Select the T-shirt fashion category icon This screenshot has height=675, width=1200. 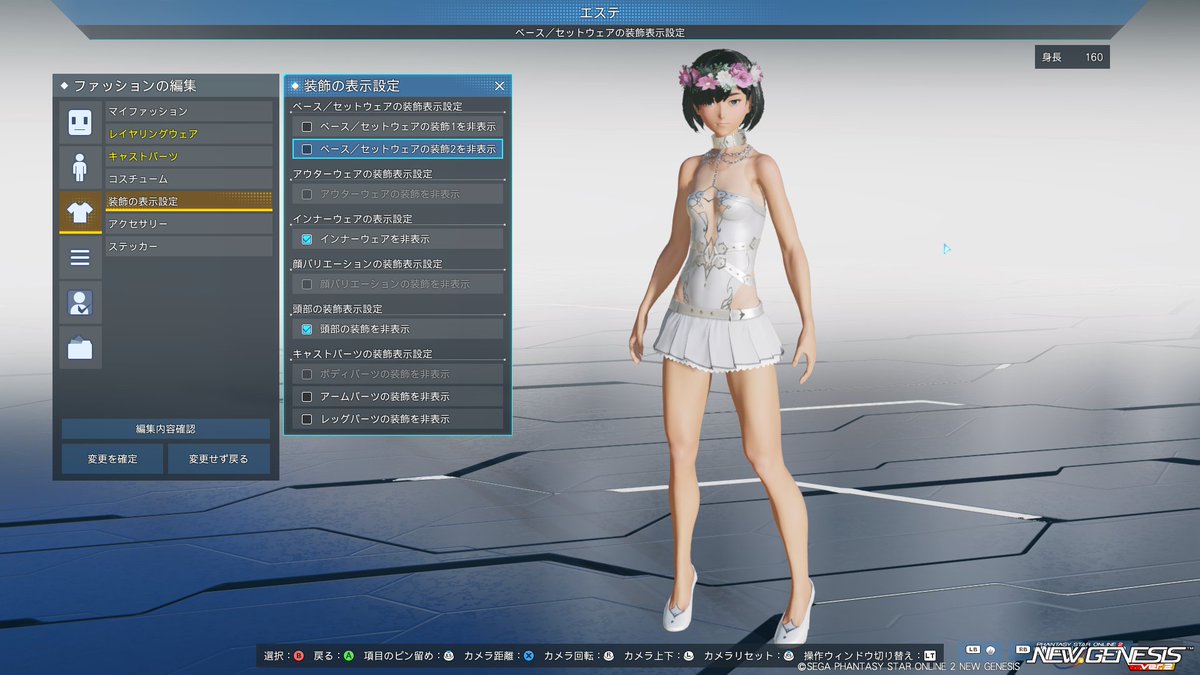(x=80, y=212)
